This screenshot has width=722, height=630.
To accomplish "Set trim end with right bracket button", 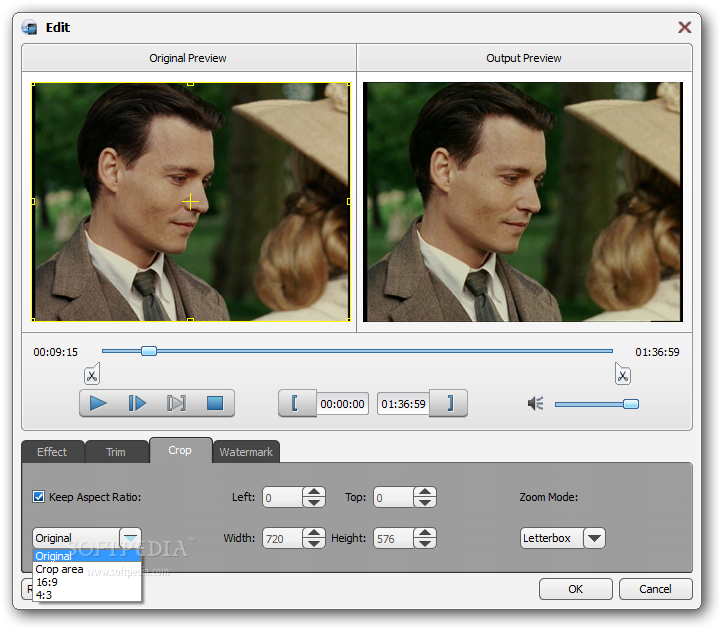I will (448, 403).
